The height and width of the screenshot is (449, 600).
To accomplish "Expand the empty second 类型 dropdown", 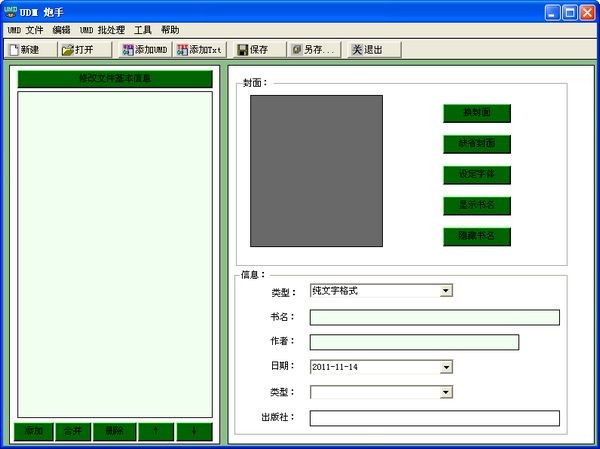I will [x=446, y=392].
